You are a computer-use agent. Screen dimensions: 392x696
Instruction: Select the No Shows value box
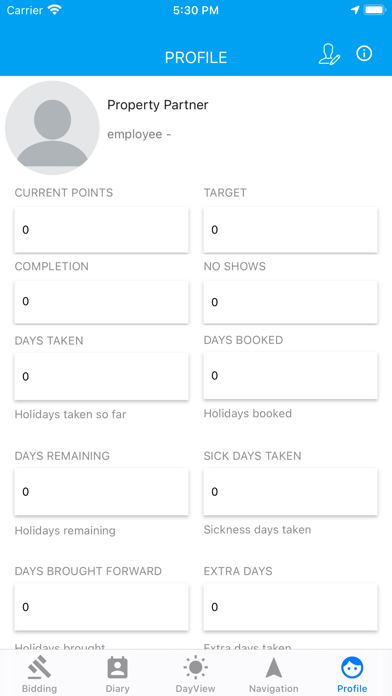(x=290, y=302)
